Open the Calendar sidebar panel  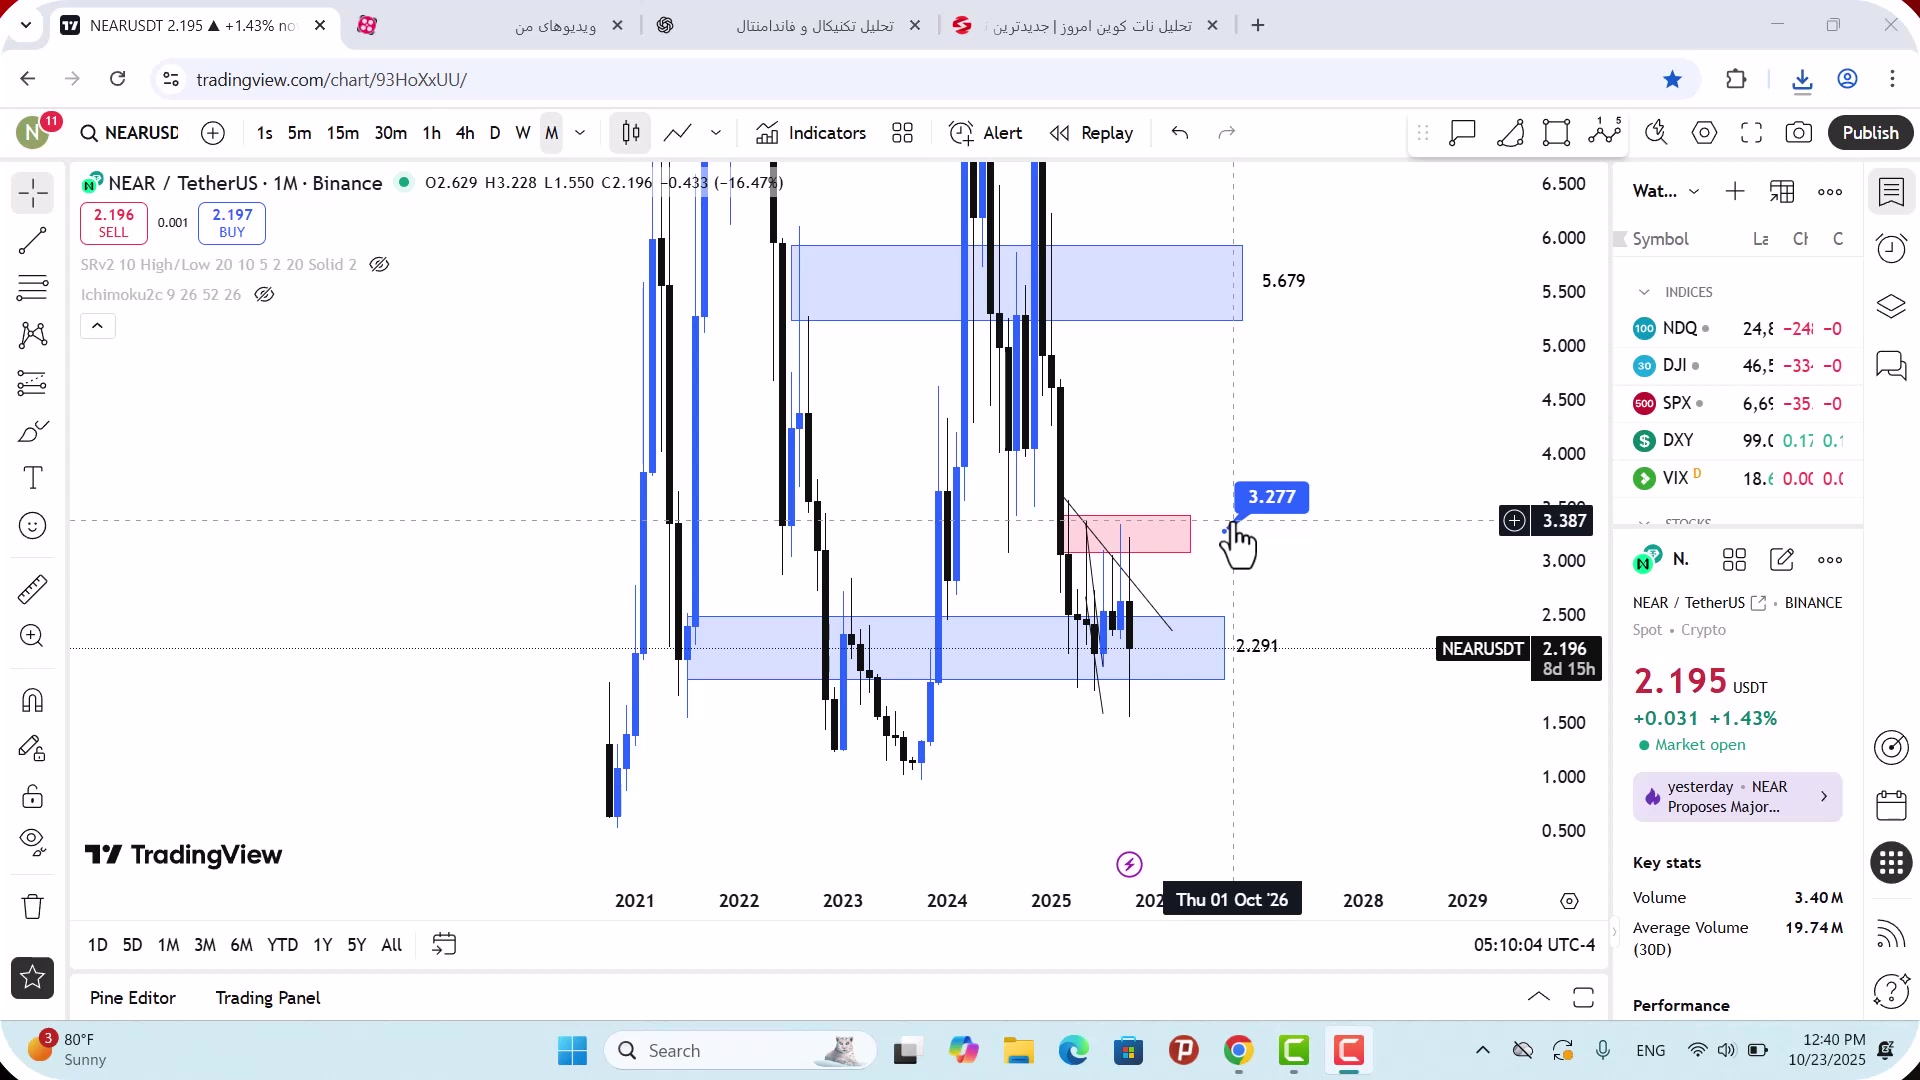pyautogui.click(x=1891, y=805)
